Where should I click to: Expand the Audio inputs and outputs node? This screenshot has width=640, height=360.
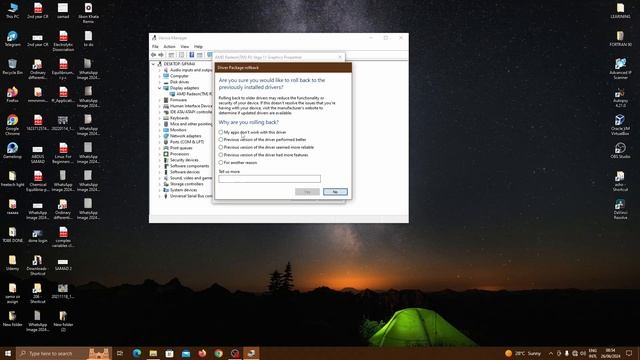(x=160, y=70)
